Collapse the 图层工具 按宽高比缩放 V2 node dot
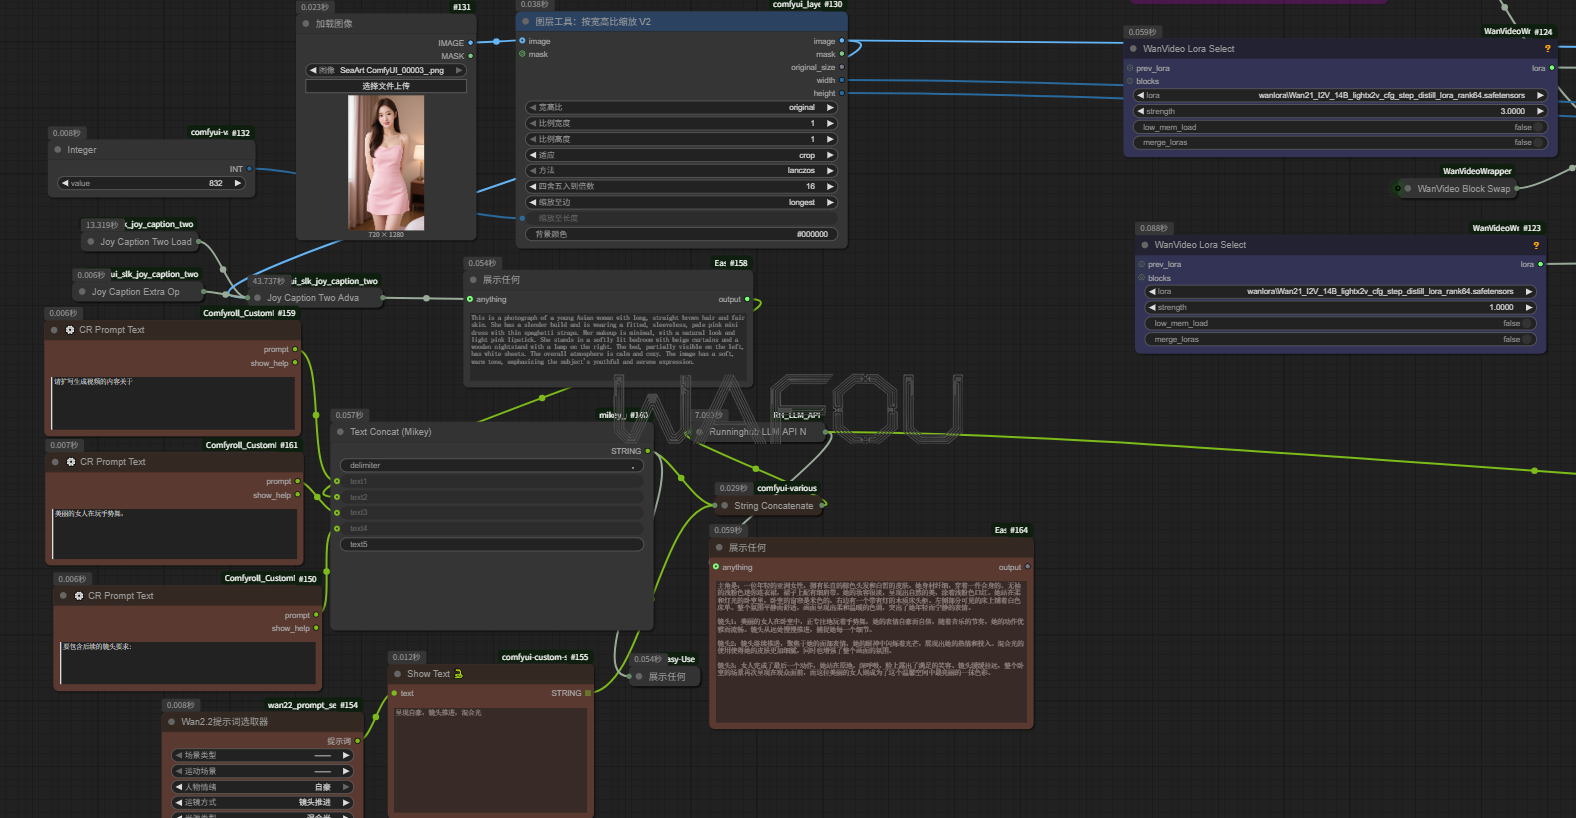The height and width of the screenshot is (818, 1576). click(525, 21)
